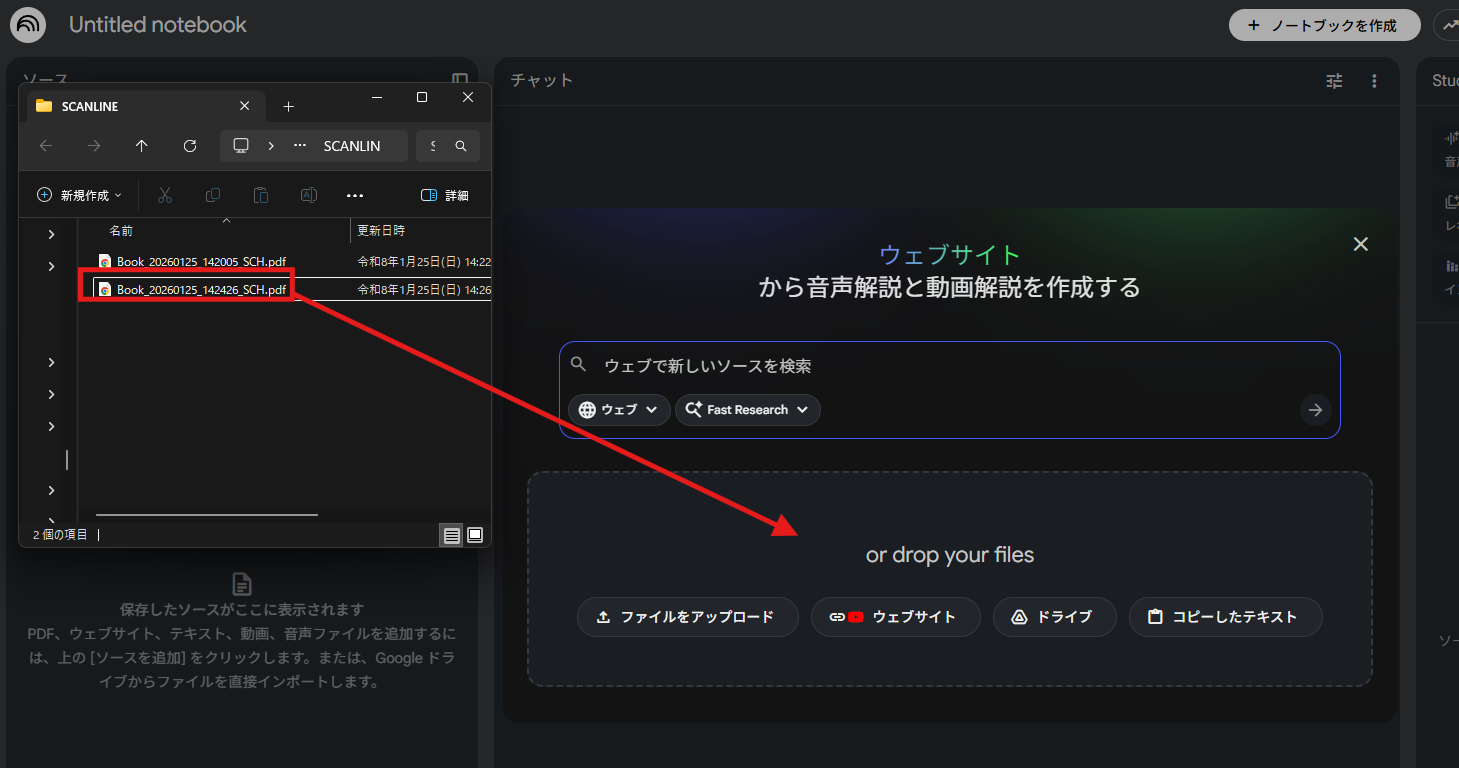Open the Fast Research dropdown

point(747,409)
